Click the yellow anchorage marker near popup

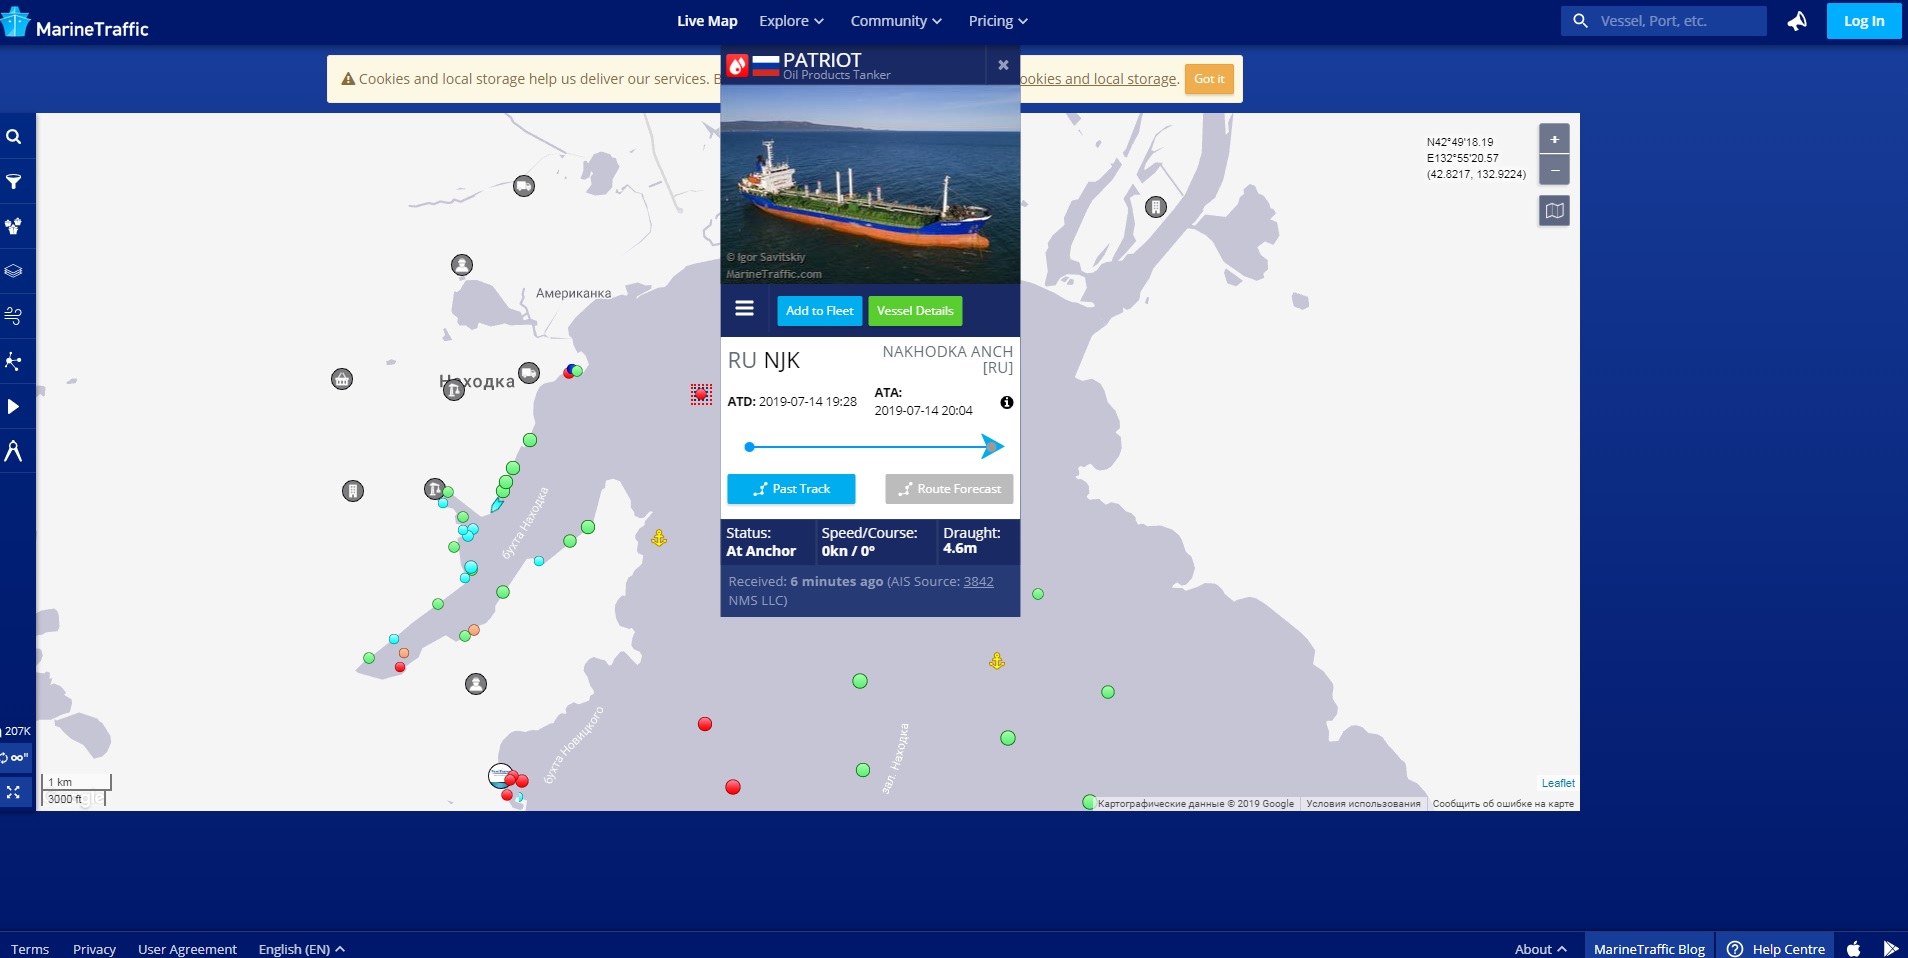pyautogui.click(x=659, y=538)
